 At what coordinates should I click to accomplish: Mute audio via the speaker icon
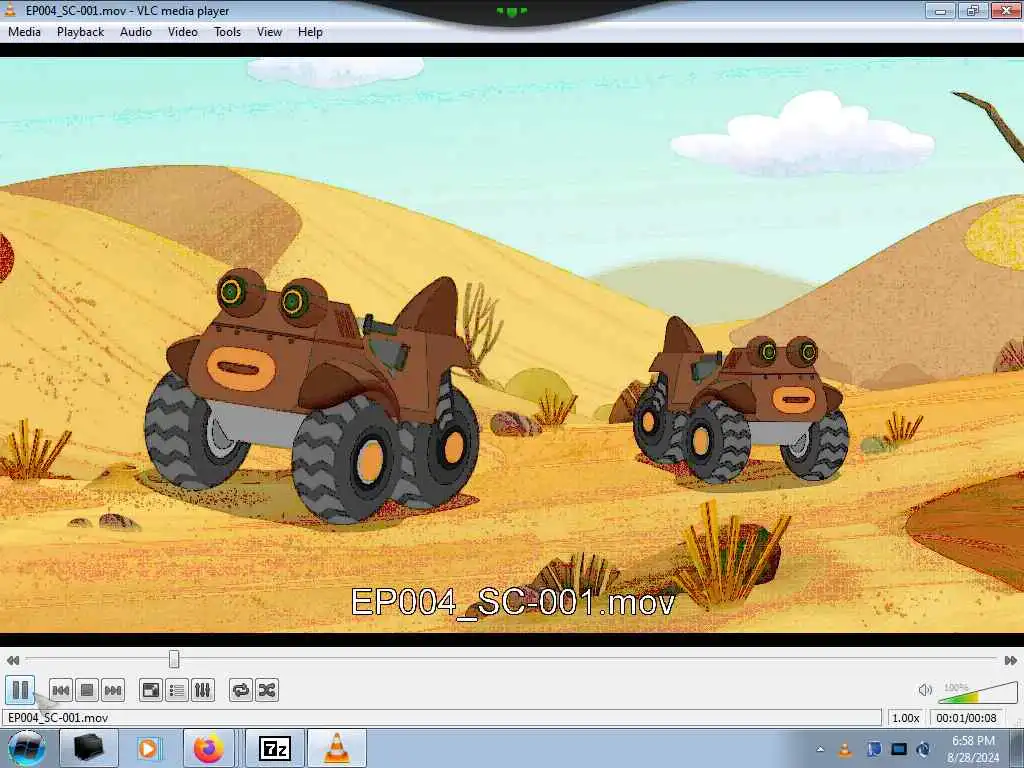click(x=925, y=690)
